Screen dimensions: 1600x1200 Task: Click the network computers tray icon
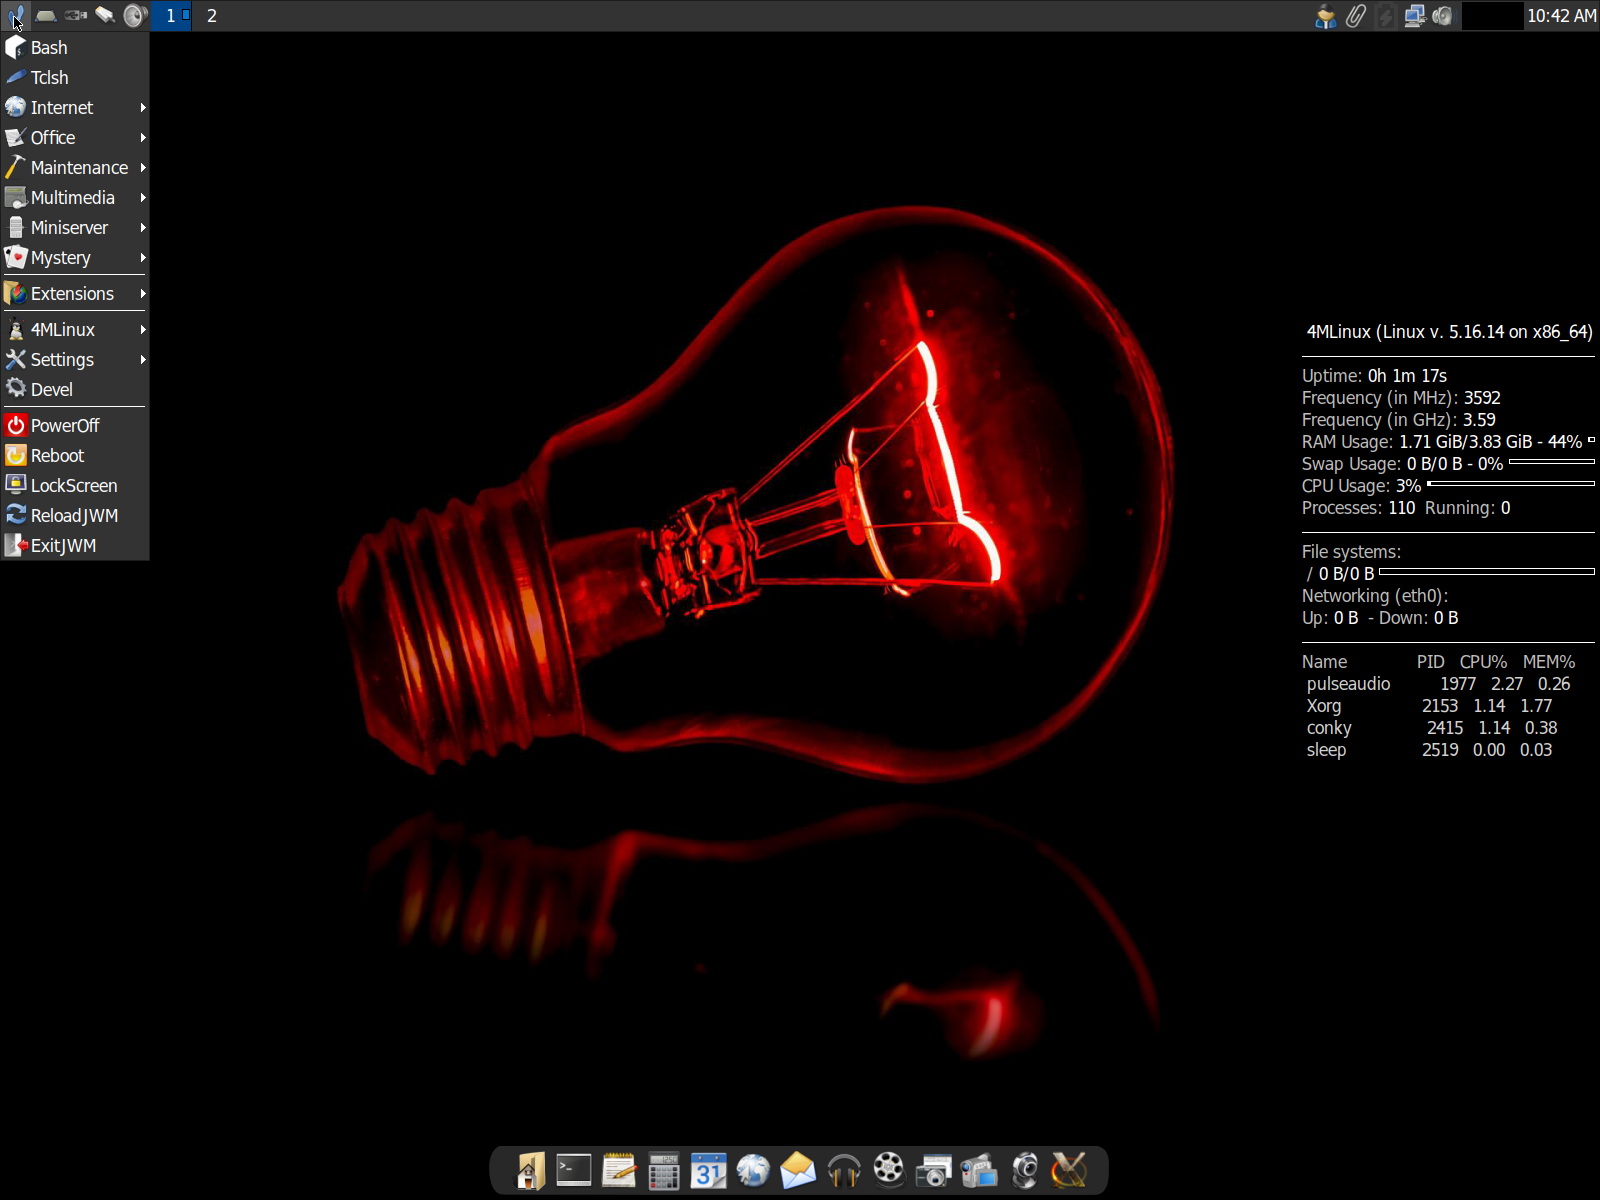(x=1414, y=16)
